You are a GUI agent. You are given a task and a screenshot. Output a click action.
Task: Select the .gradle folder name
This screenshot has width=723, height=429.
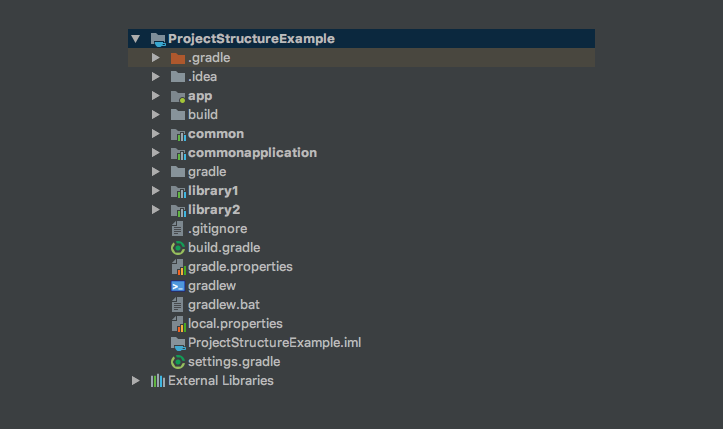tap(209, 58)
